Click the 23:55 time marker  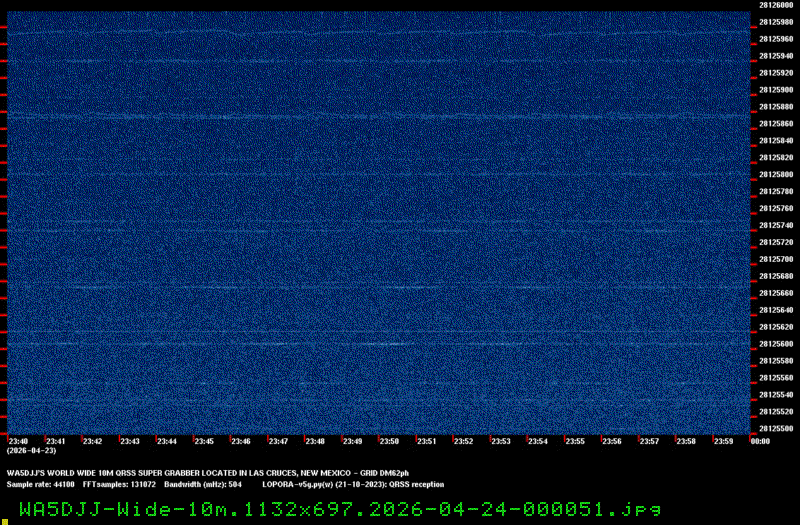pyautogui.click(x=574, y=441)
